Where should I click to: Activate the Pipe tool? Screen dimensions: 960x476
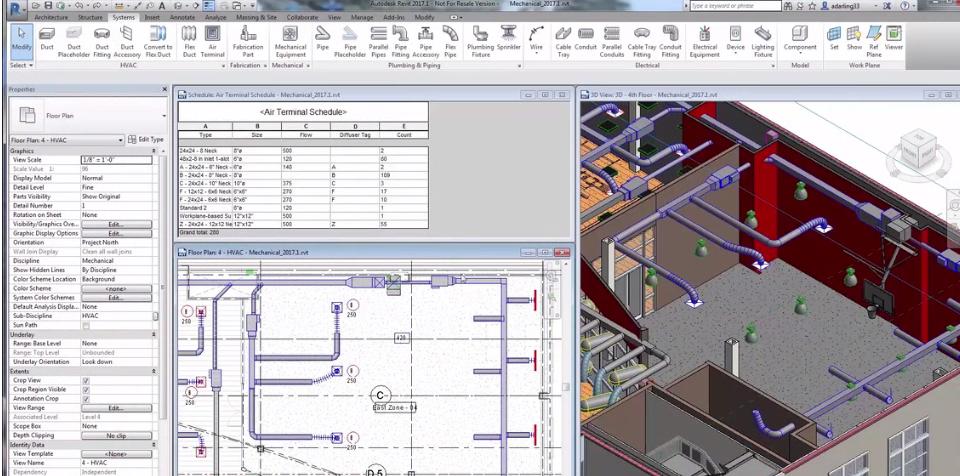tap(323, 38)
